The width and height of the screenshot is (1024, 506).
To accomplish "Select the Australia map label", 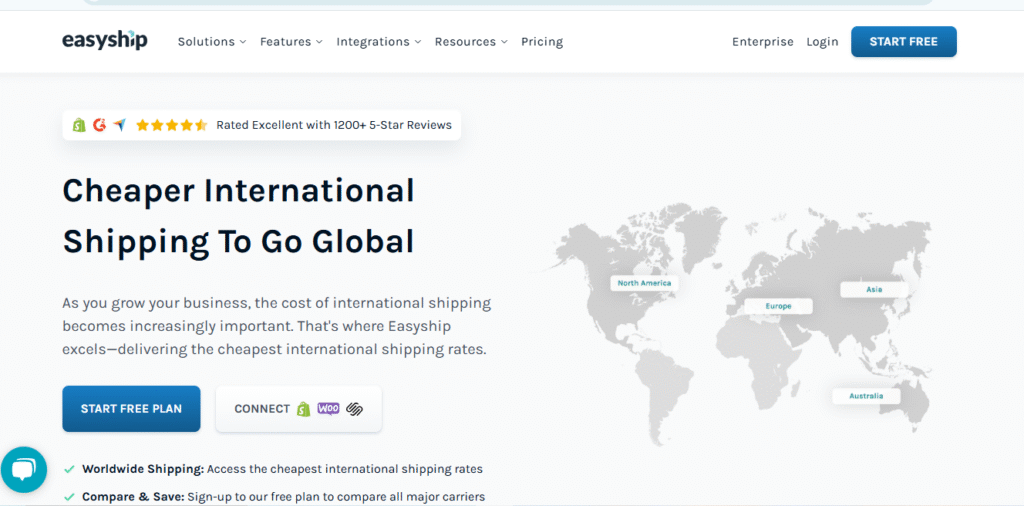I will coord(866,396).
